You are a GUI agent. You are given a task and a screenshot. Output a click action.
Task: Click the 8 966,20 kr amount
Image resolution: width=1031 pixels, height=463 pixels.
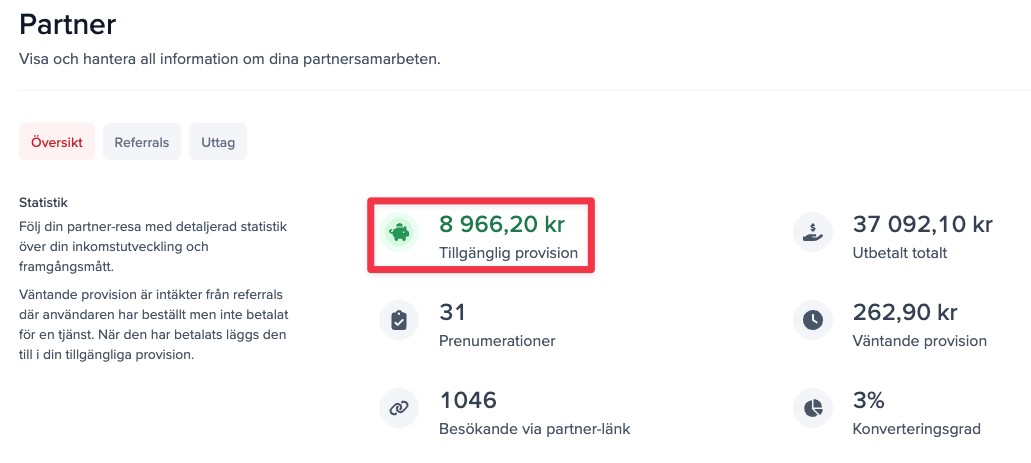[x=502, y=223]
